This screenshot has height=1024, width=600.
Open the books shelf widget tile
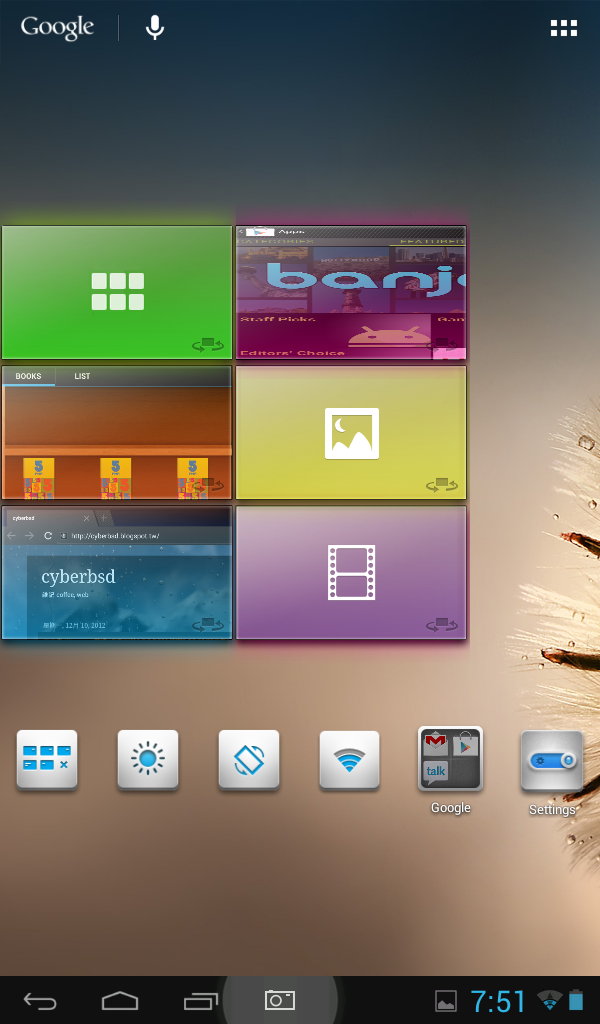(118, 433)
